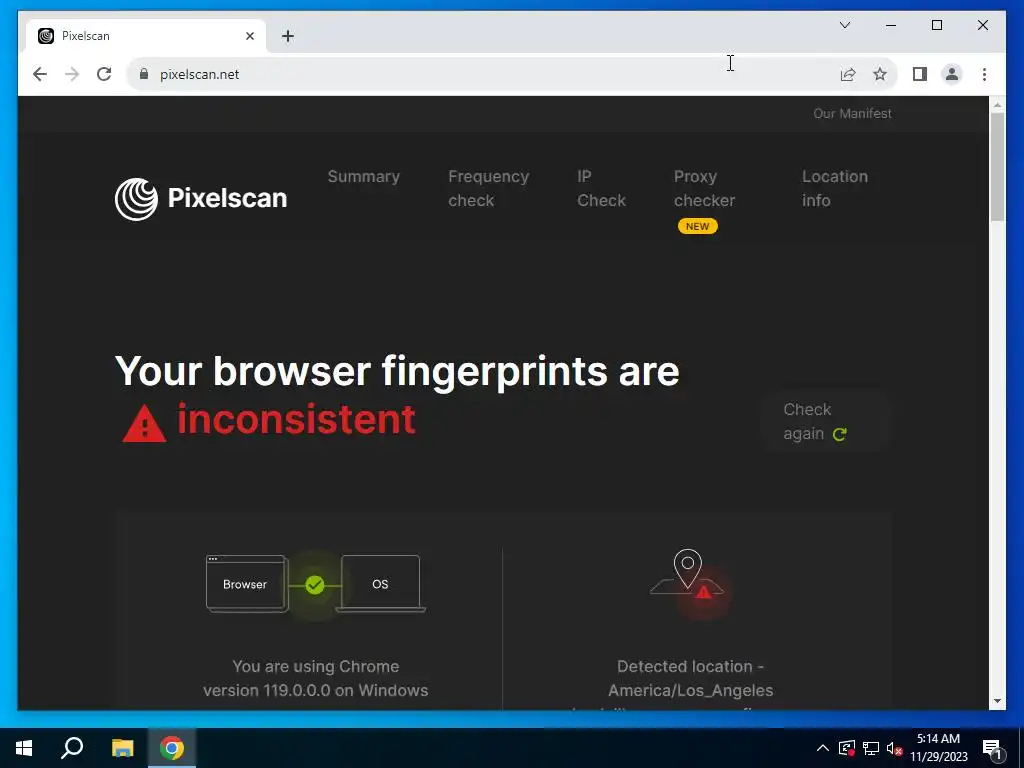Click the Chrome taskbar icon

(172, 748)
